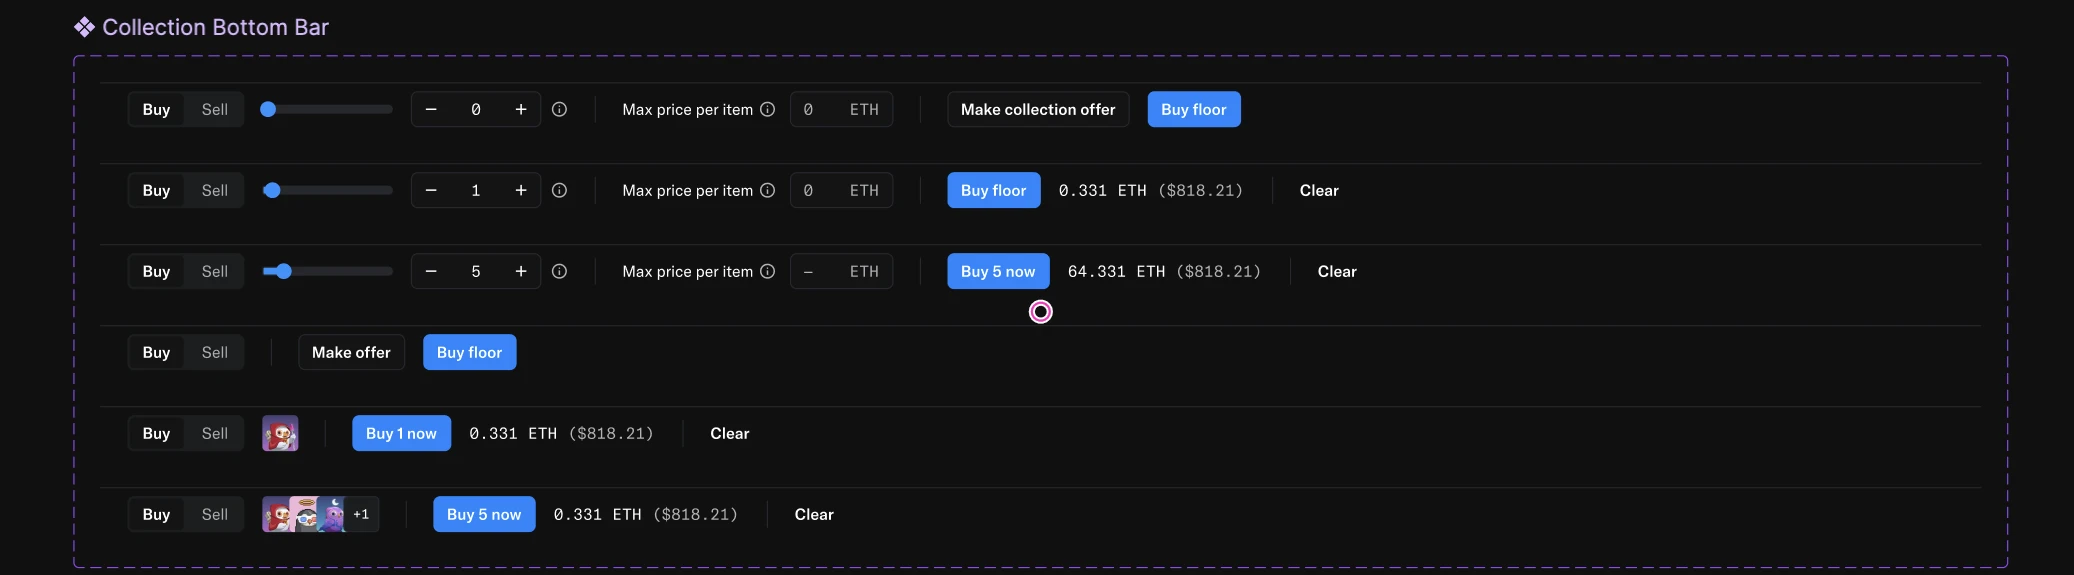
Task: Click the 64.331 ETH ($818.21) total text
Action: coord(1164,272)
